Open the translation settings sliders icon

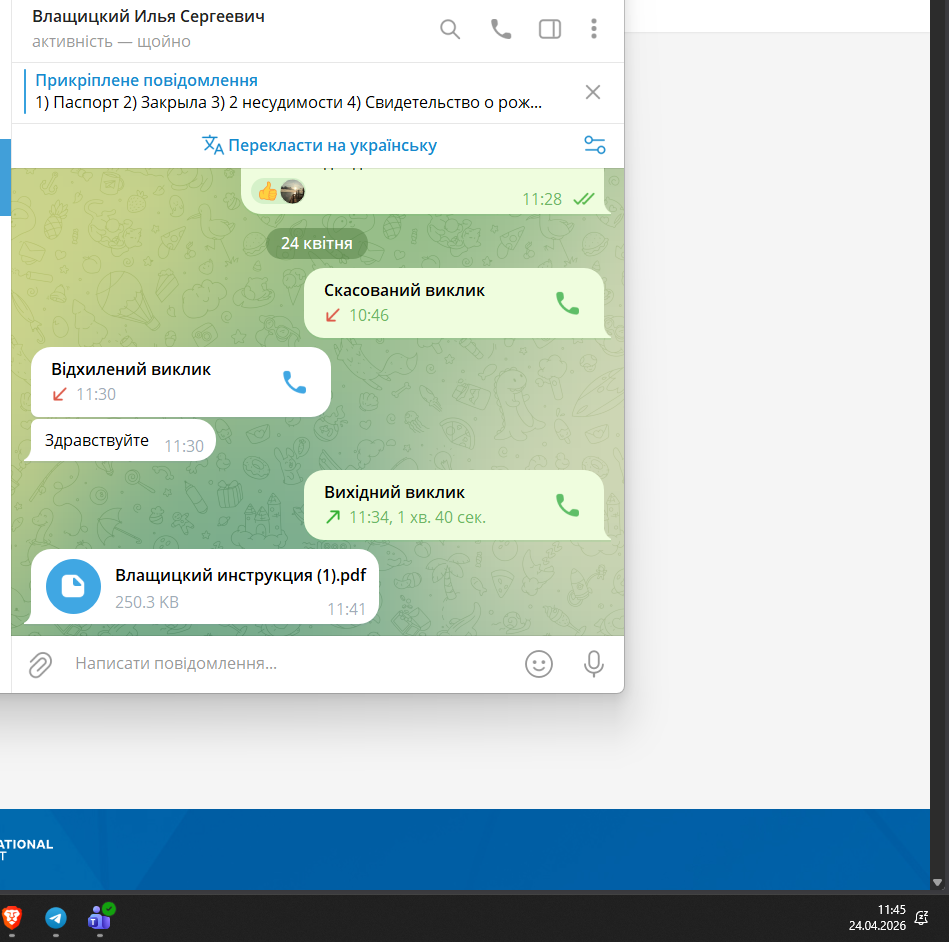pyautogui.click(x=594, y=145)
